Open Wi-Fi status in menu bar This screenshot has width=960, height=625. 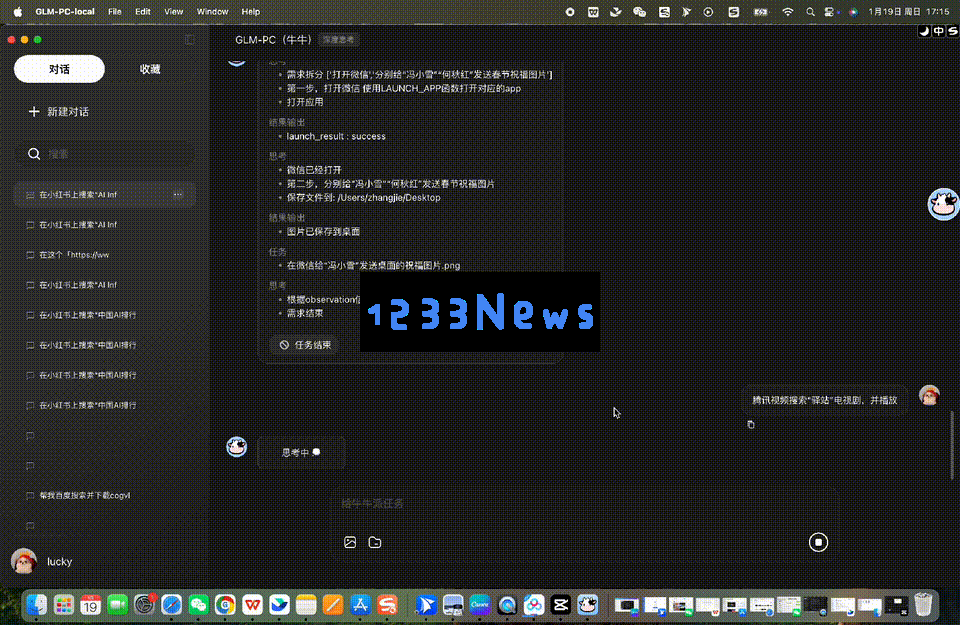pyautogui.click(x=787, y=12)
